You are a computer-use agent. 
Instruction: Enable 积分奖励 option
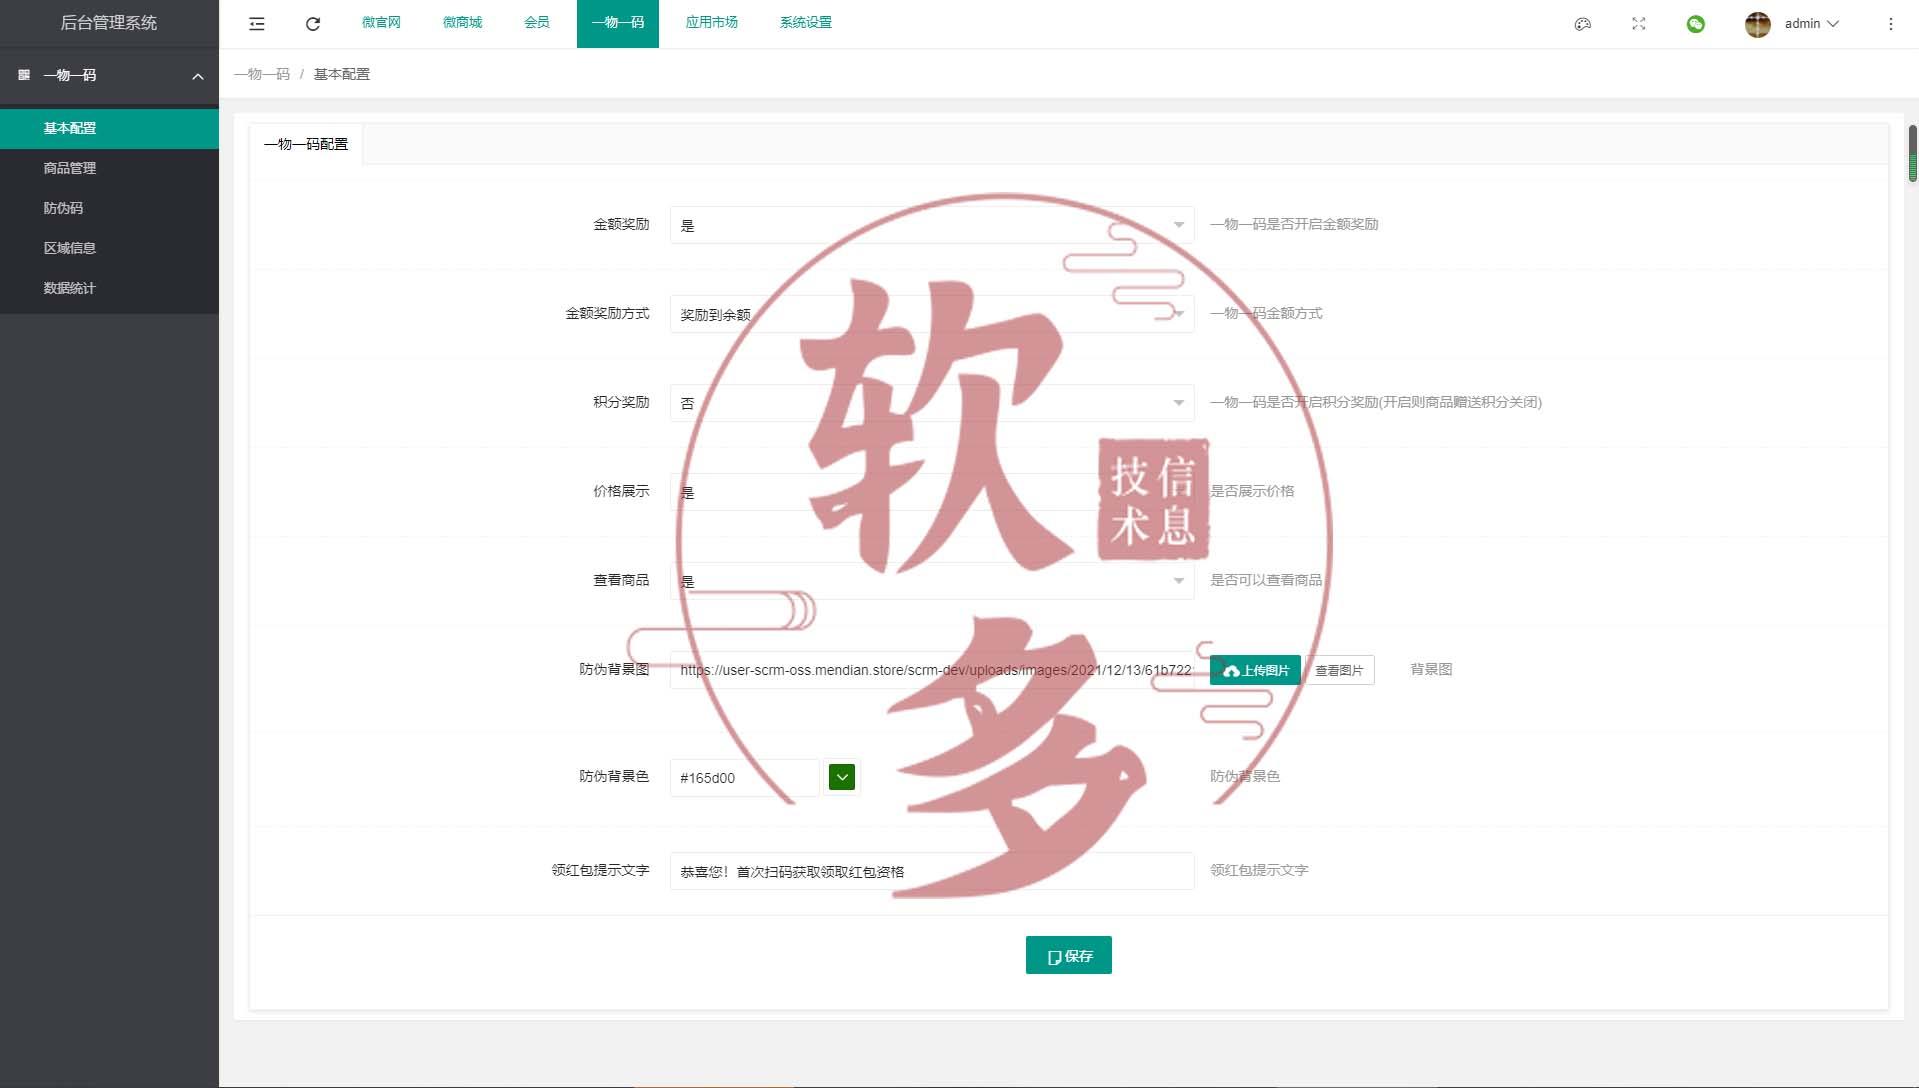tap(932, 402)
